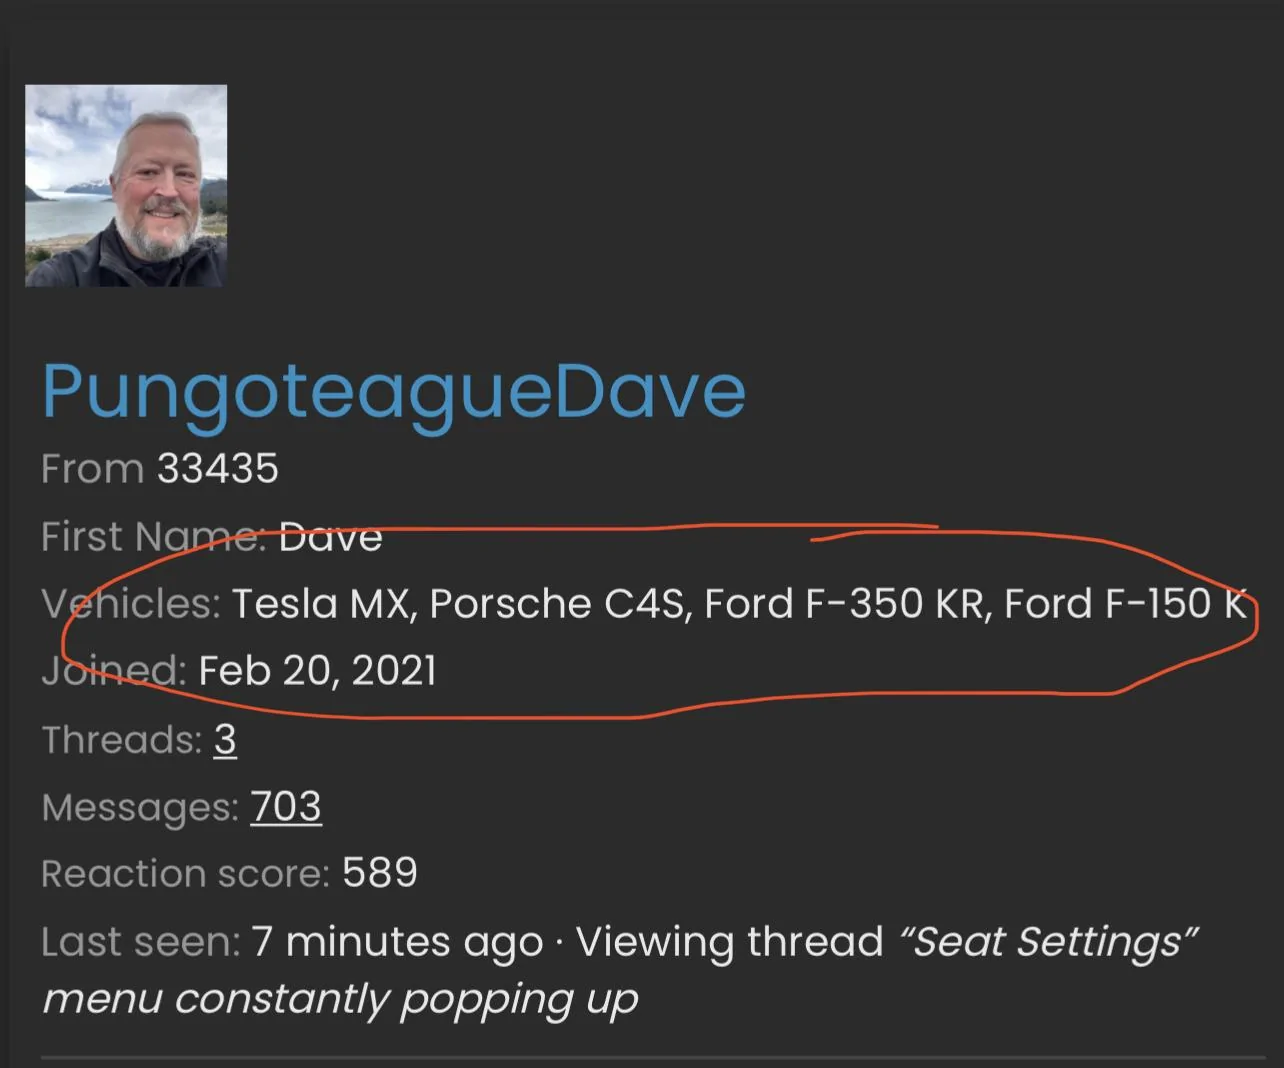Click the reaction score value 589
This screenshot has width=1284, height=1068.
(x=379, y=874)
